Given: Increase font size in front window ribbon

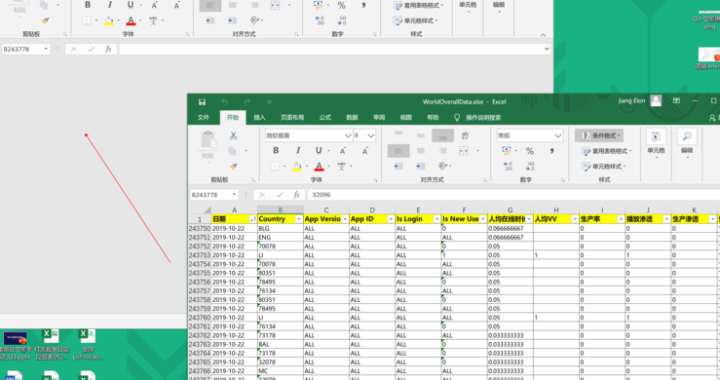Looking at the screenshot, I should pyautogui.click(x=343, y=151).
